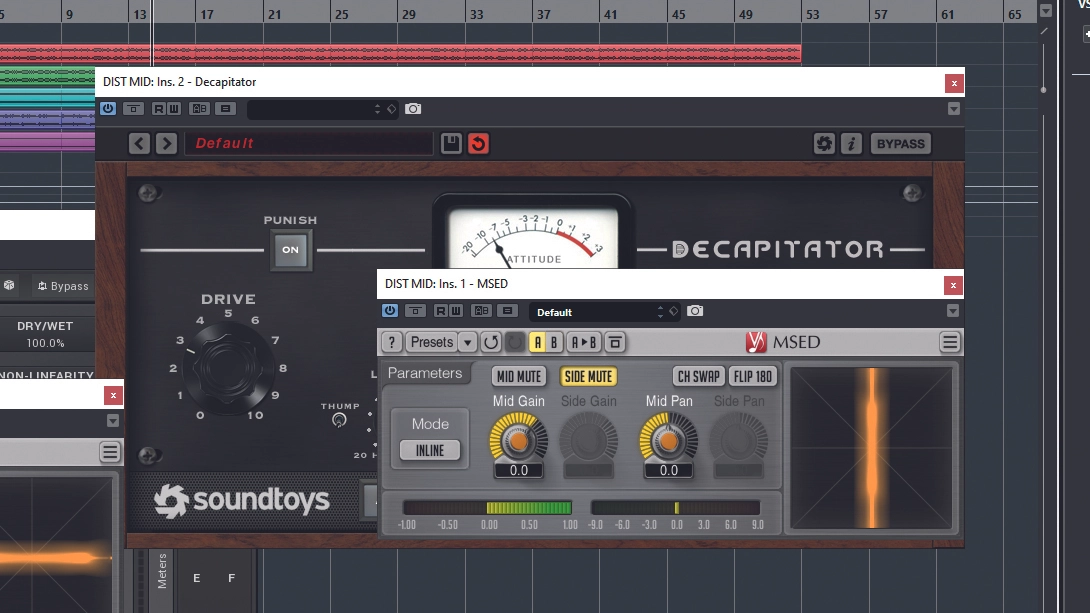Copy A to B in MSED
This screenshot has height=613, width=1090.
(584, 342)
